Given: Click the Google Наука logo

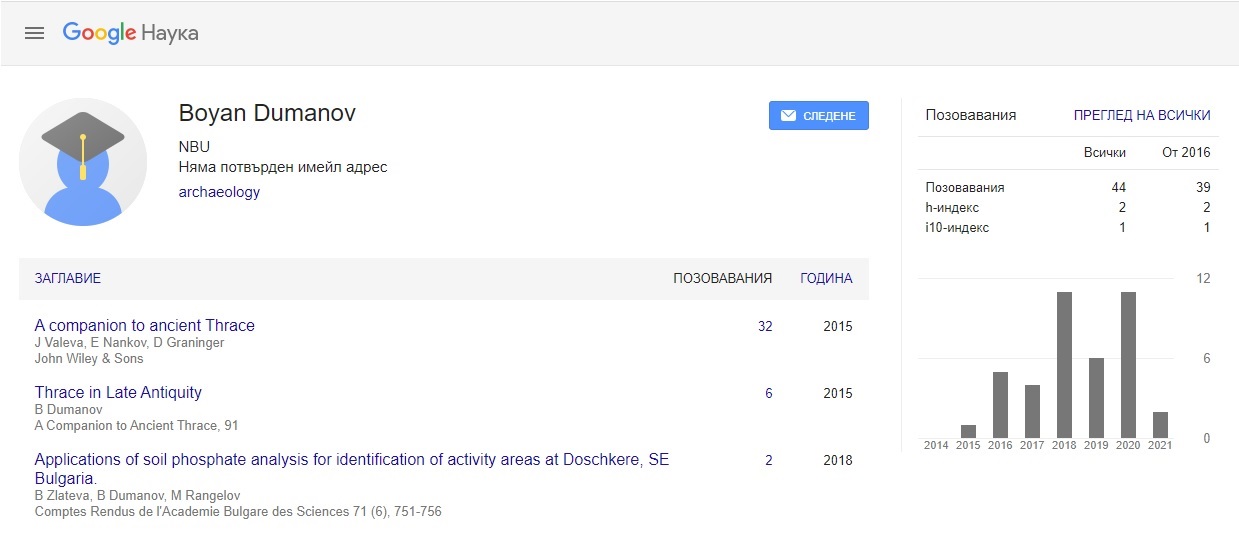Looking at the screenshot, I should pyautogui.click(x=130, y=33).
